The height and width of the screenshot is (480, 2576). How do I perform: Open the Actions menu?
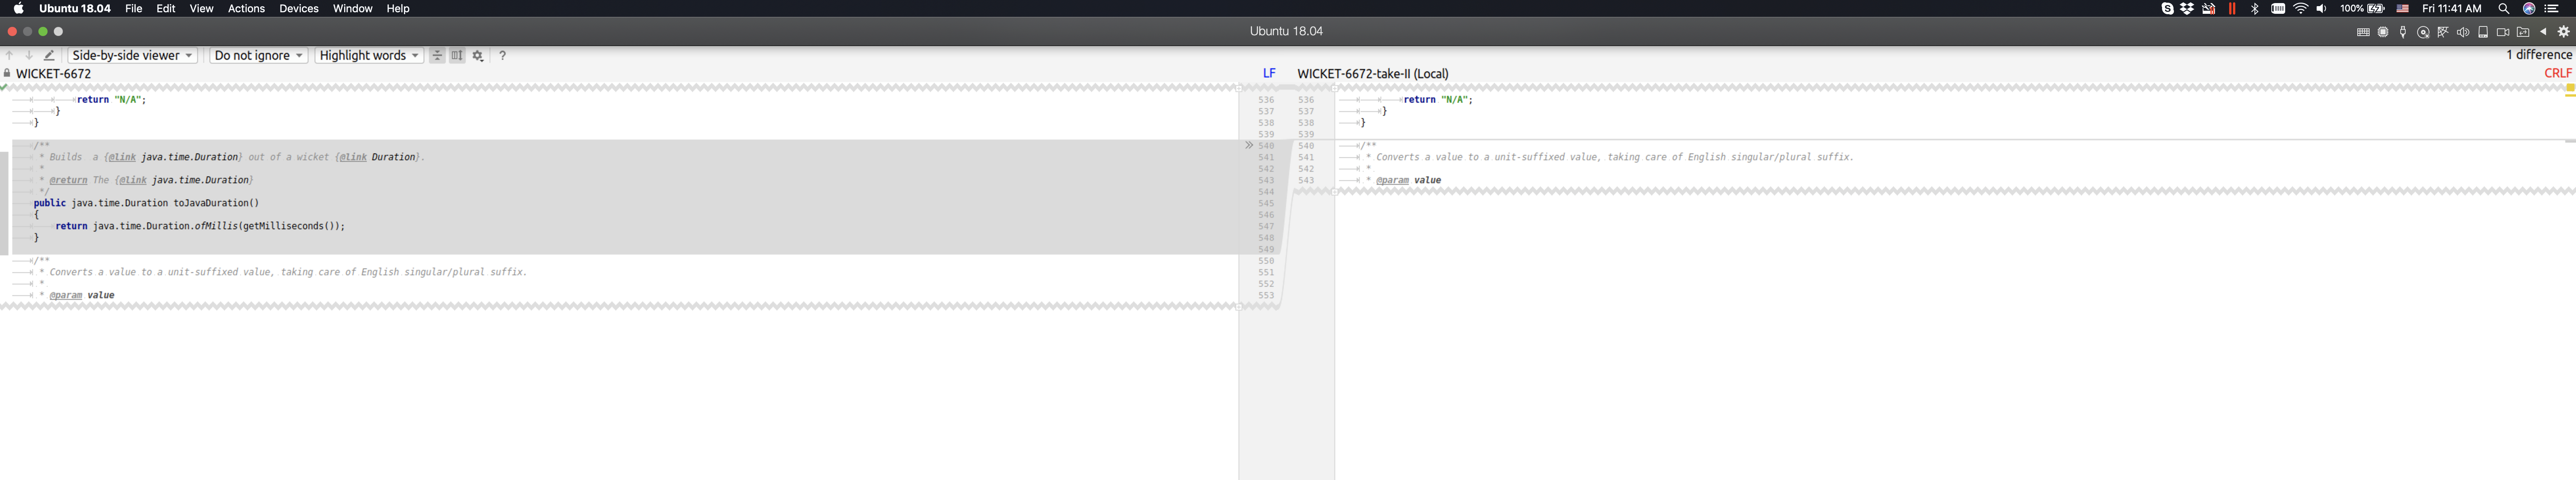(246, 9)
